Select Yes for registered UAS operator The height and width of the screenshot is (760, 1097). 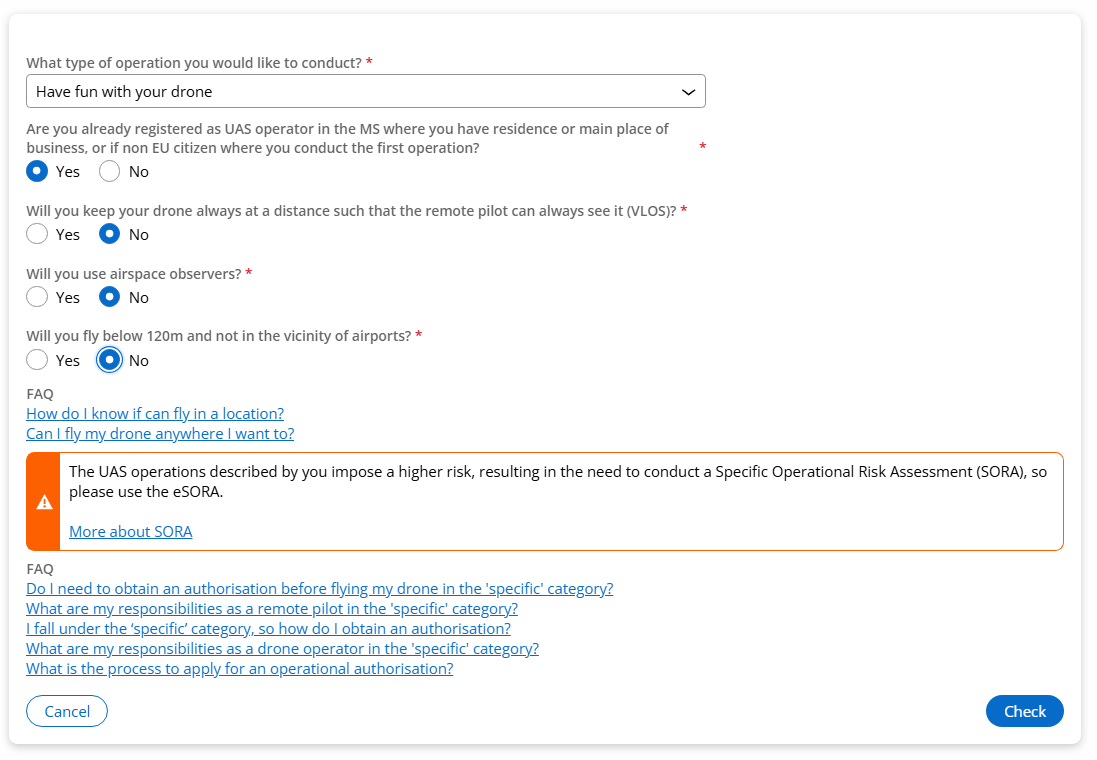pyautogui.click(x=37, y=171)
